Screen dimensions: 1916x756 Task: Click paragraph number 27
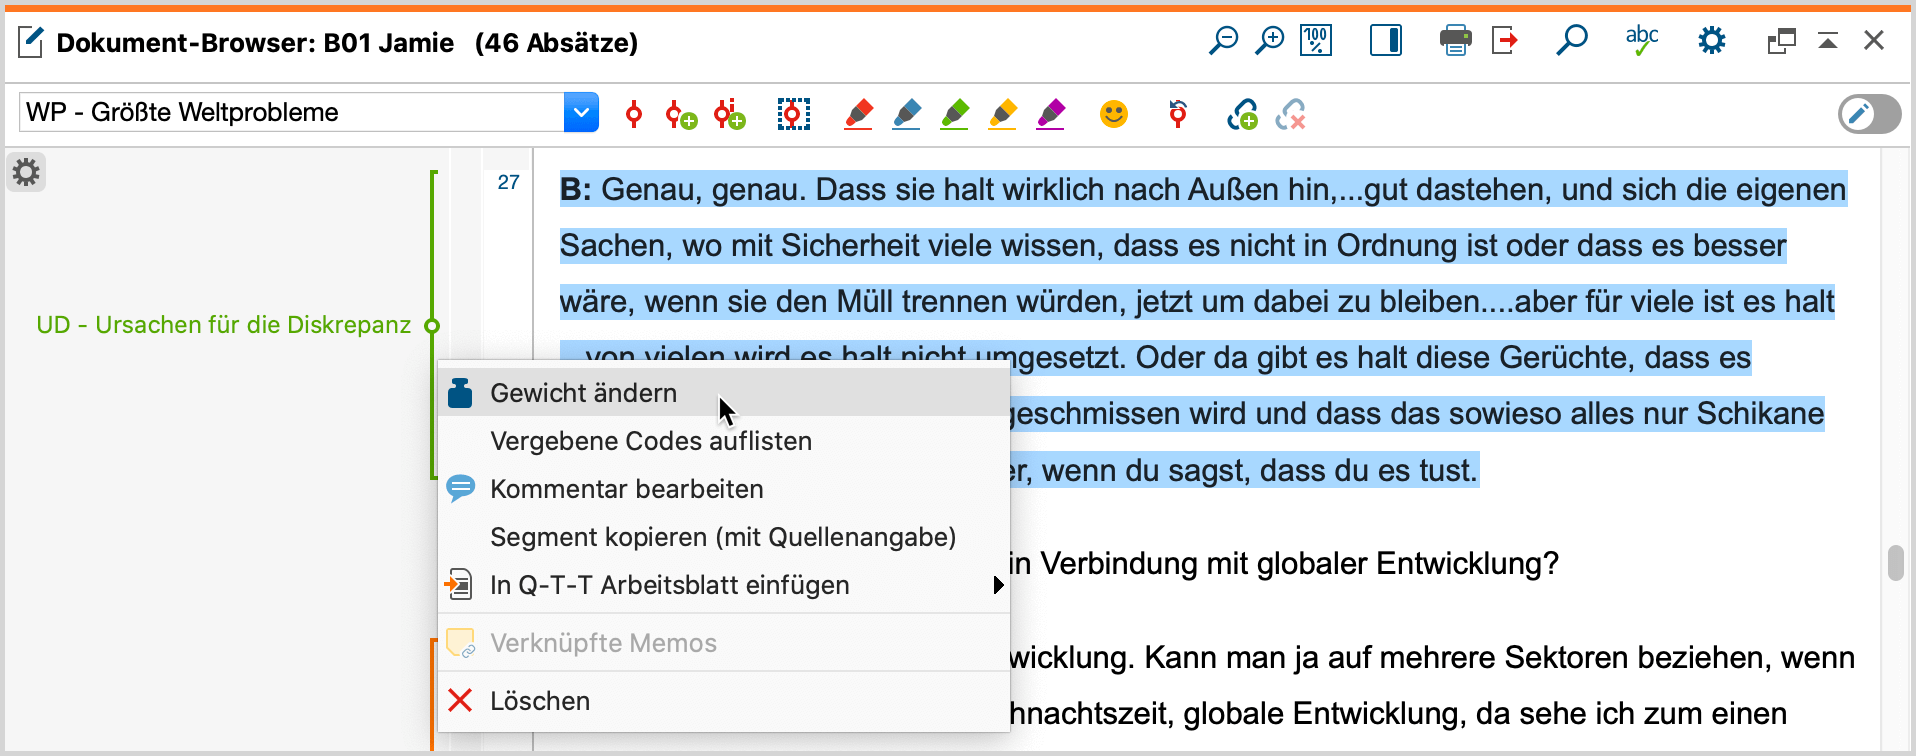(508, 182)
